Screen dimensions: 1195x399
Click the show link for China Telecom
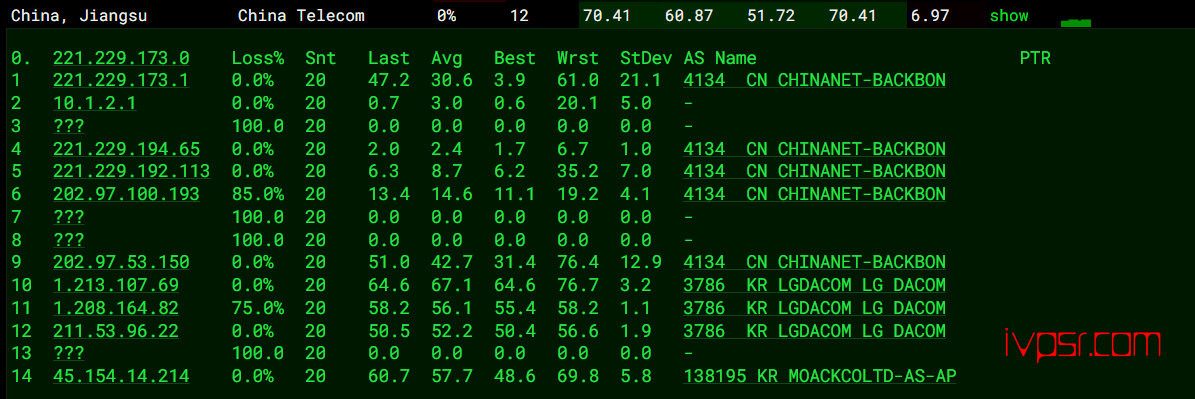tap(1008, 16)
